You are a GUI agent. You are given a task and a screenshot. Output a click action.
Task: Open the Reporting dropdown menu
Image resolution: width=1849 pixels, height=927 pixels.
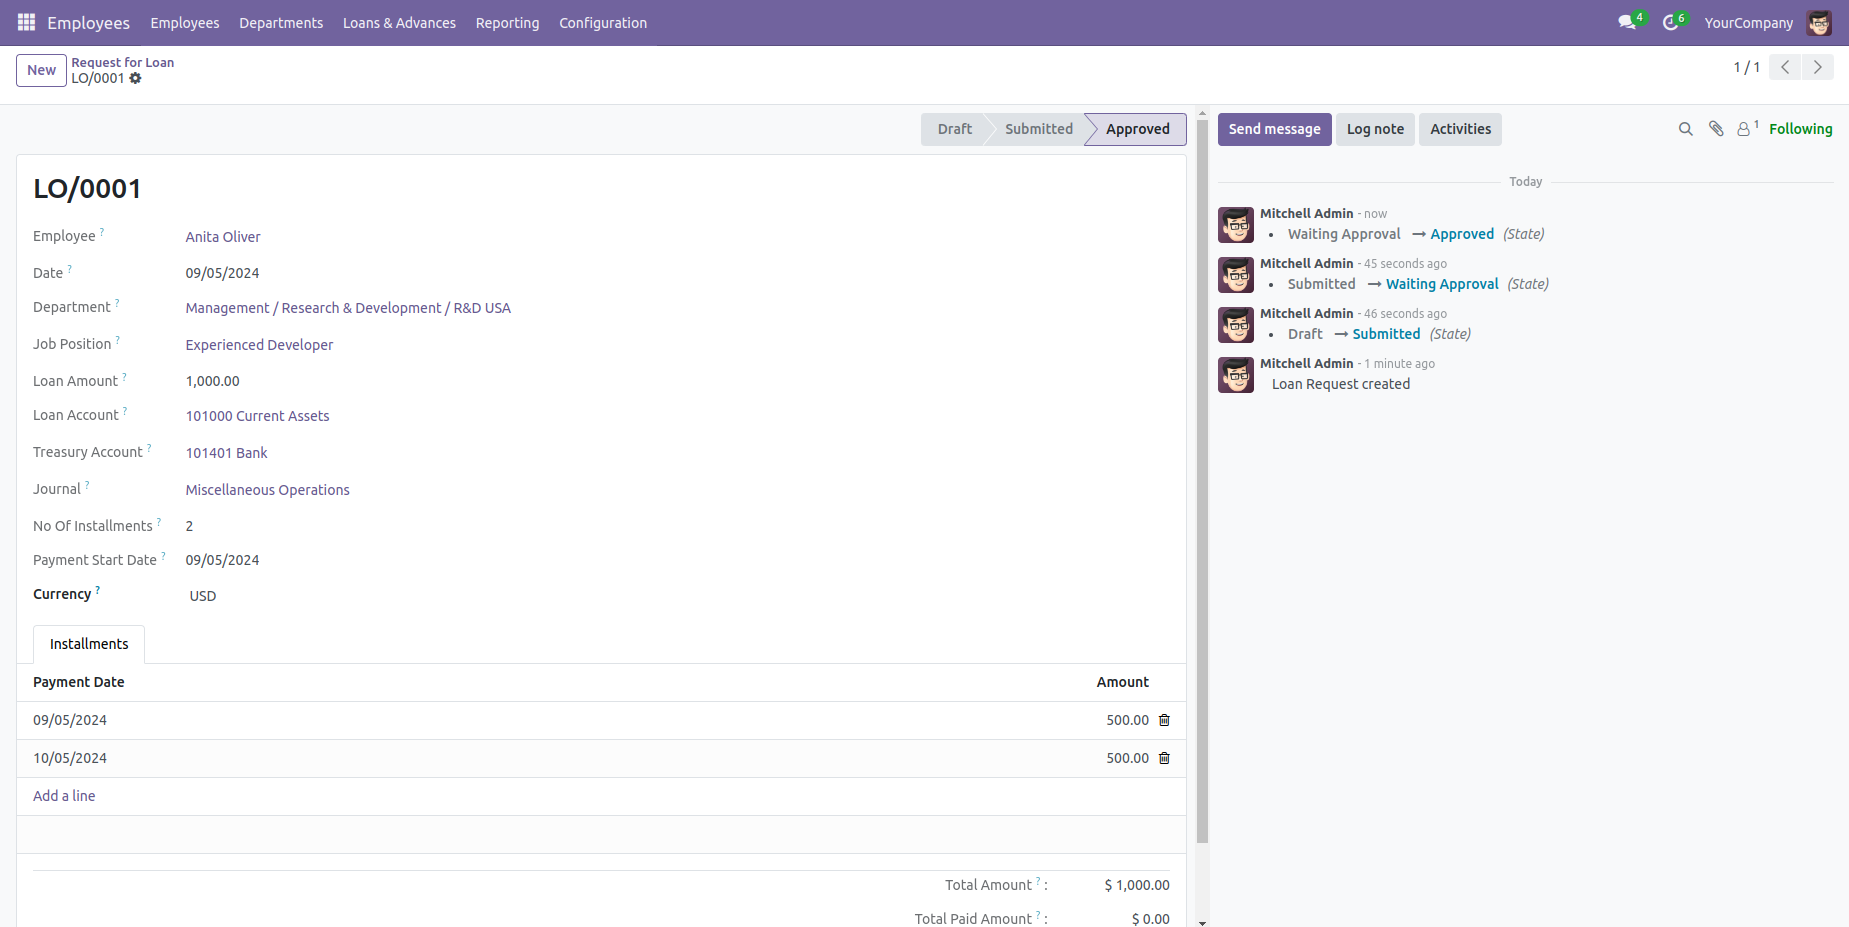507,23
